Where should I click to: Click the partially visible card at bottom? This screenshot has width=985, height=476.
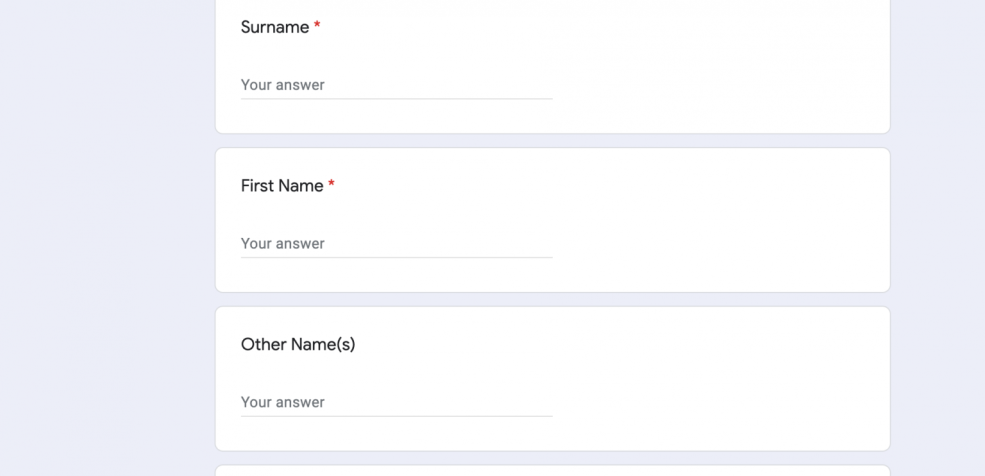(552, 471)
